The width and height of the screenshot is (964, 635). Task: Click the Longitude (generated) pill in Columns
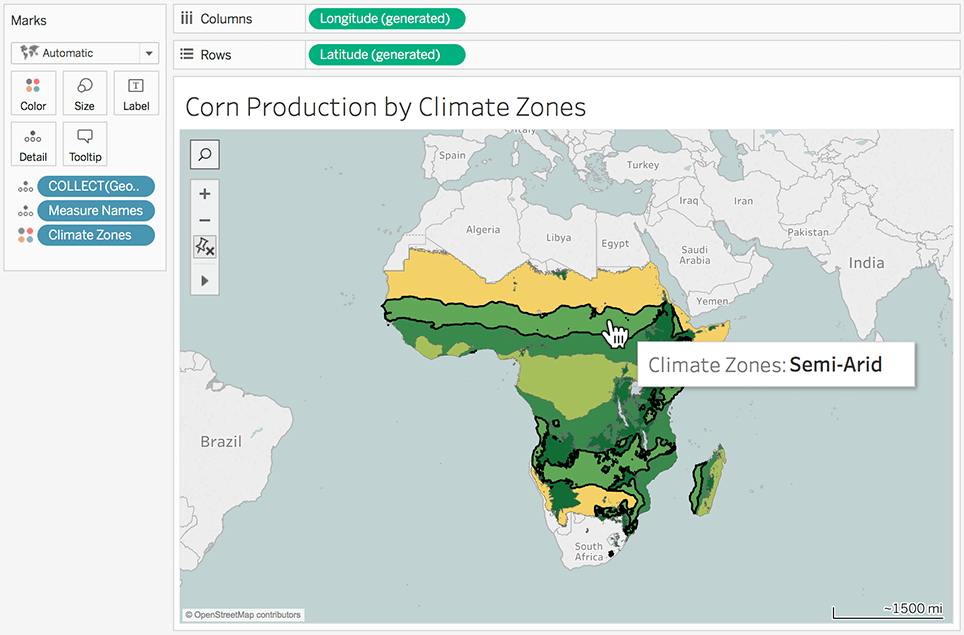coord(387,18)
